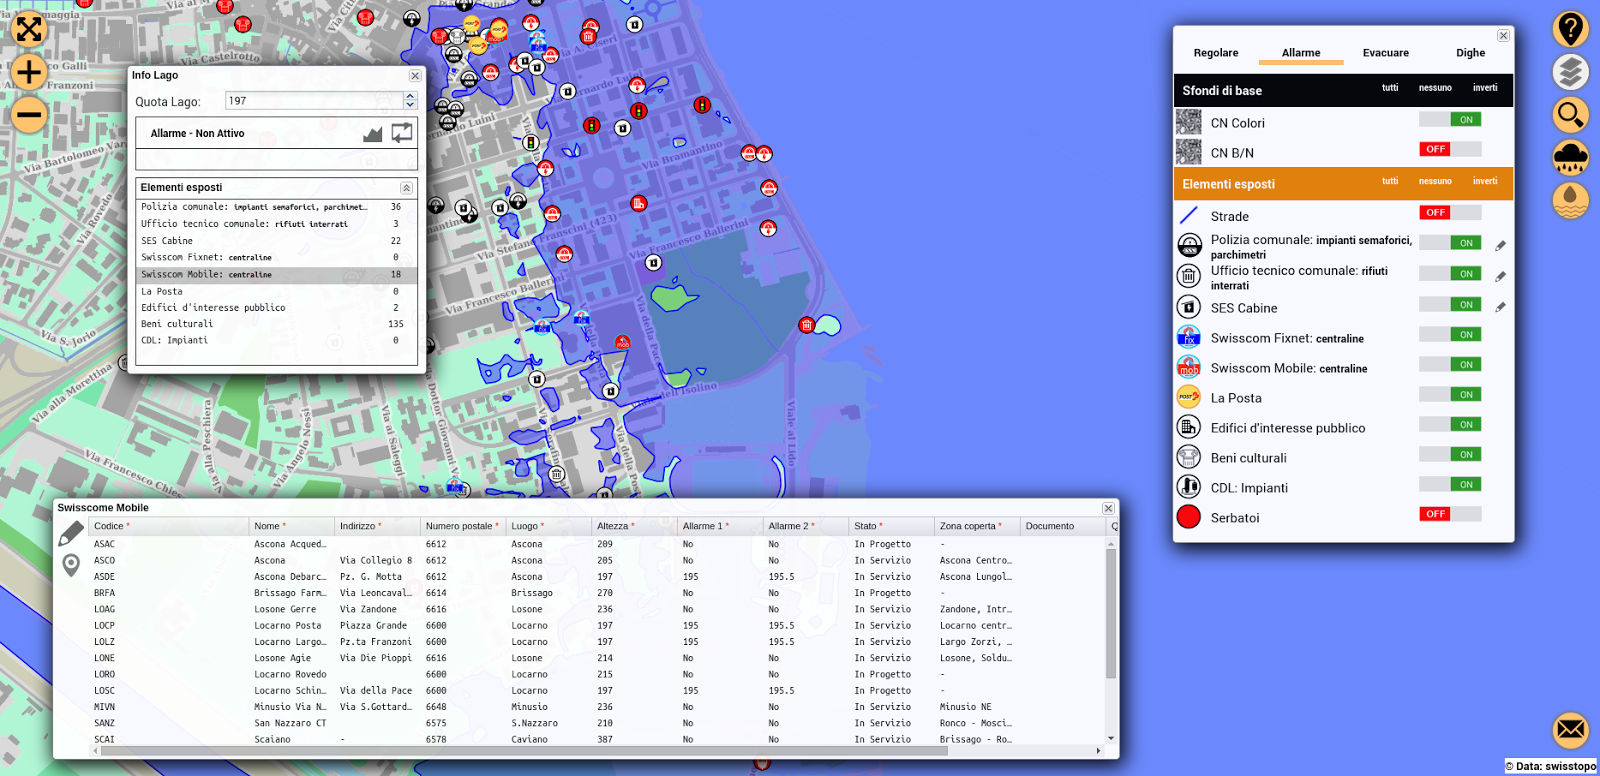
Task: Open the water drop lake level icon
Action: [1571, 201]
